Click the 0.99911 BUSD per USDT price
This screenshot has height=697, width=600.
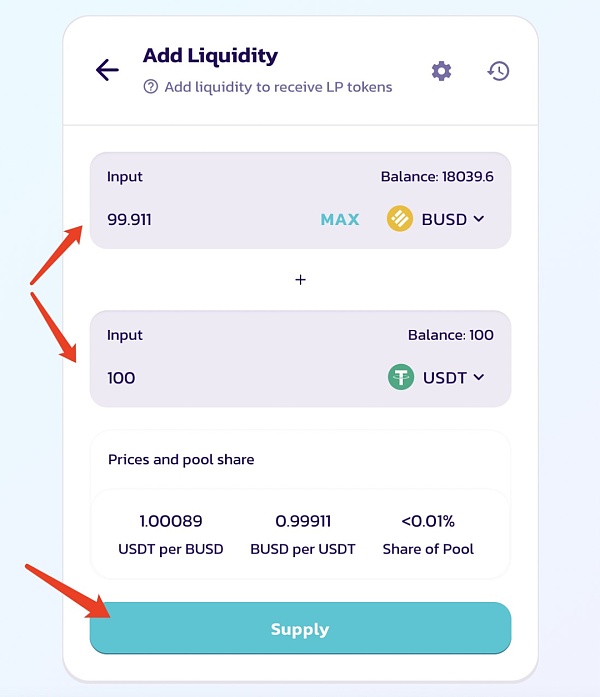coord(303,521)
